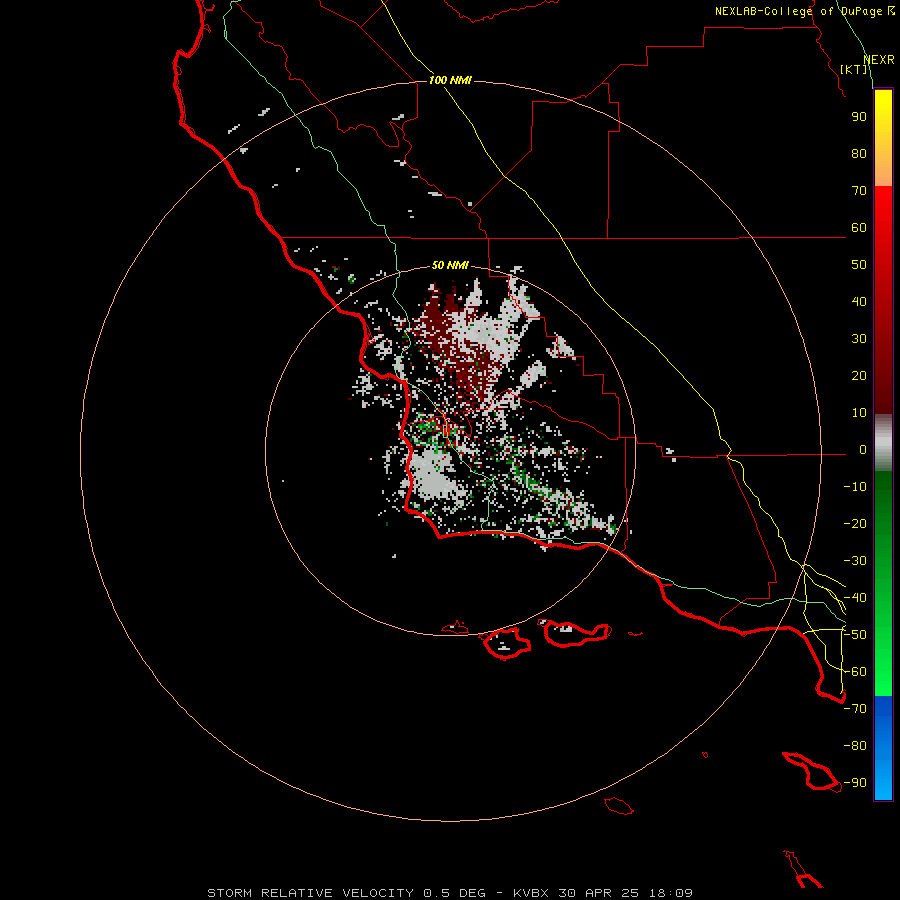Click the -30 value on the color scale
Screen dimensions: 900x900
point(855,561)
